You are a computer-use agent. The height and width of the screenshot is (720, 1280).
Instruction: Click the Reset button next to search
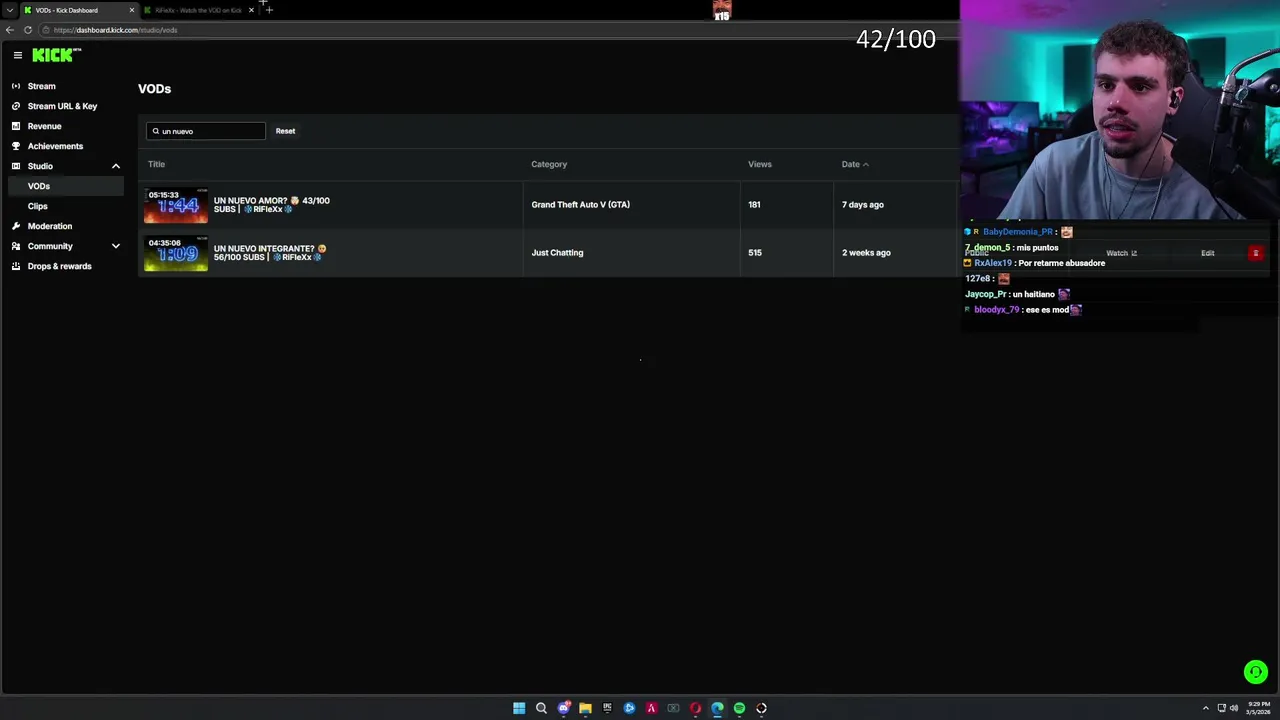click(285, 131)
